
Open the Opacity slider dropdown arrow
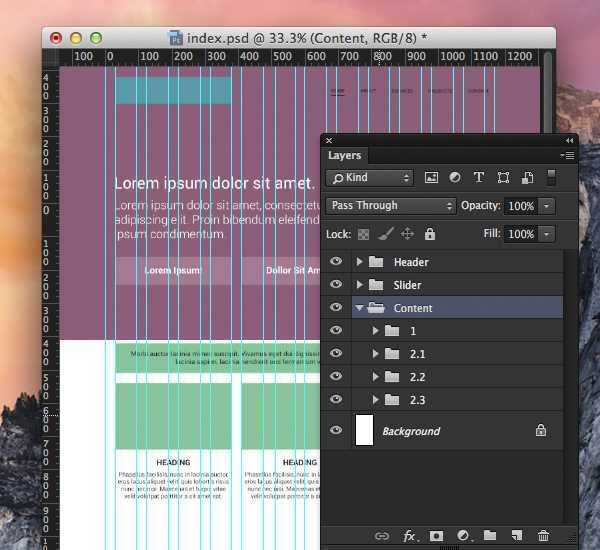point(547,206)
